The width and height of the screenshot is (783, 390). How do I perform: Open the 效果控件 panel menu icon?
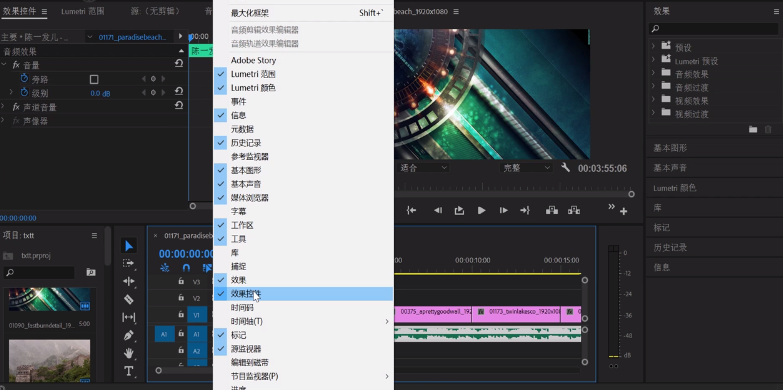(44, 11)
